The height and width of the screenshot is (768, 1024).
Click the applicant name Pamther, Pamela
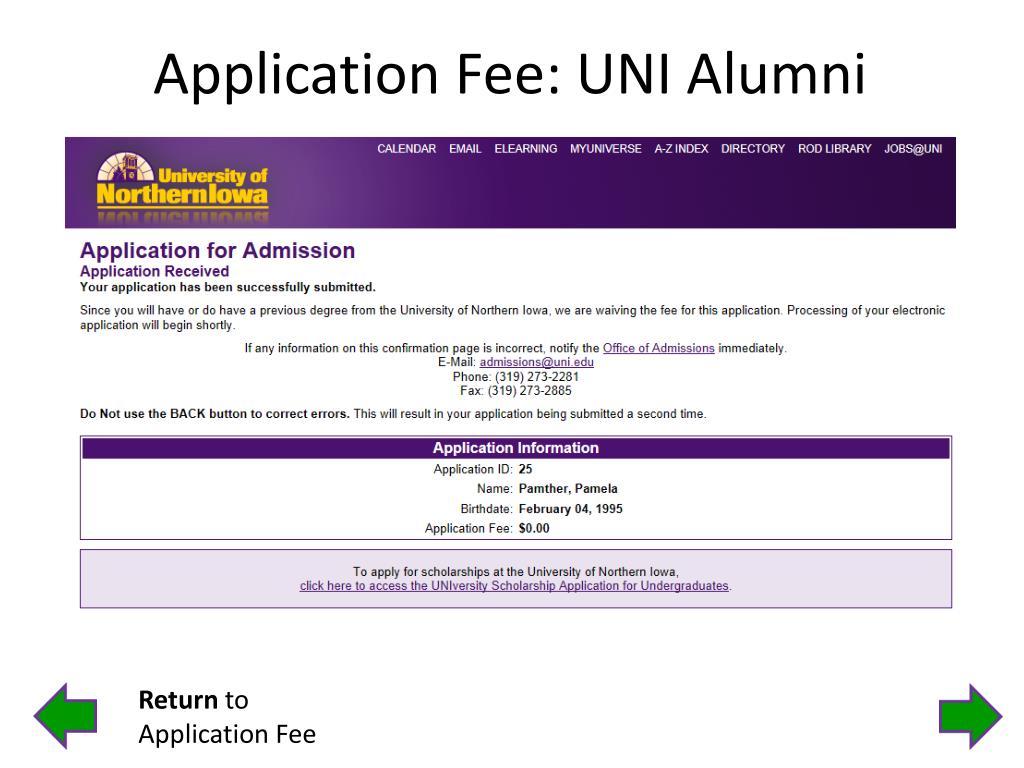tap(568, 488)
